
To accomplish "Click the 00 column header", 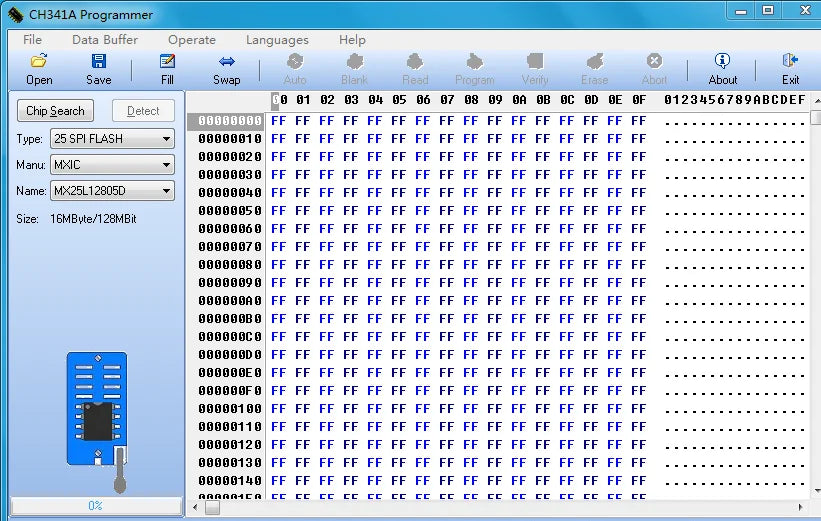I will [280, 100].
